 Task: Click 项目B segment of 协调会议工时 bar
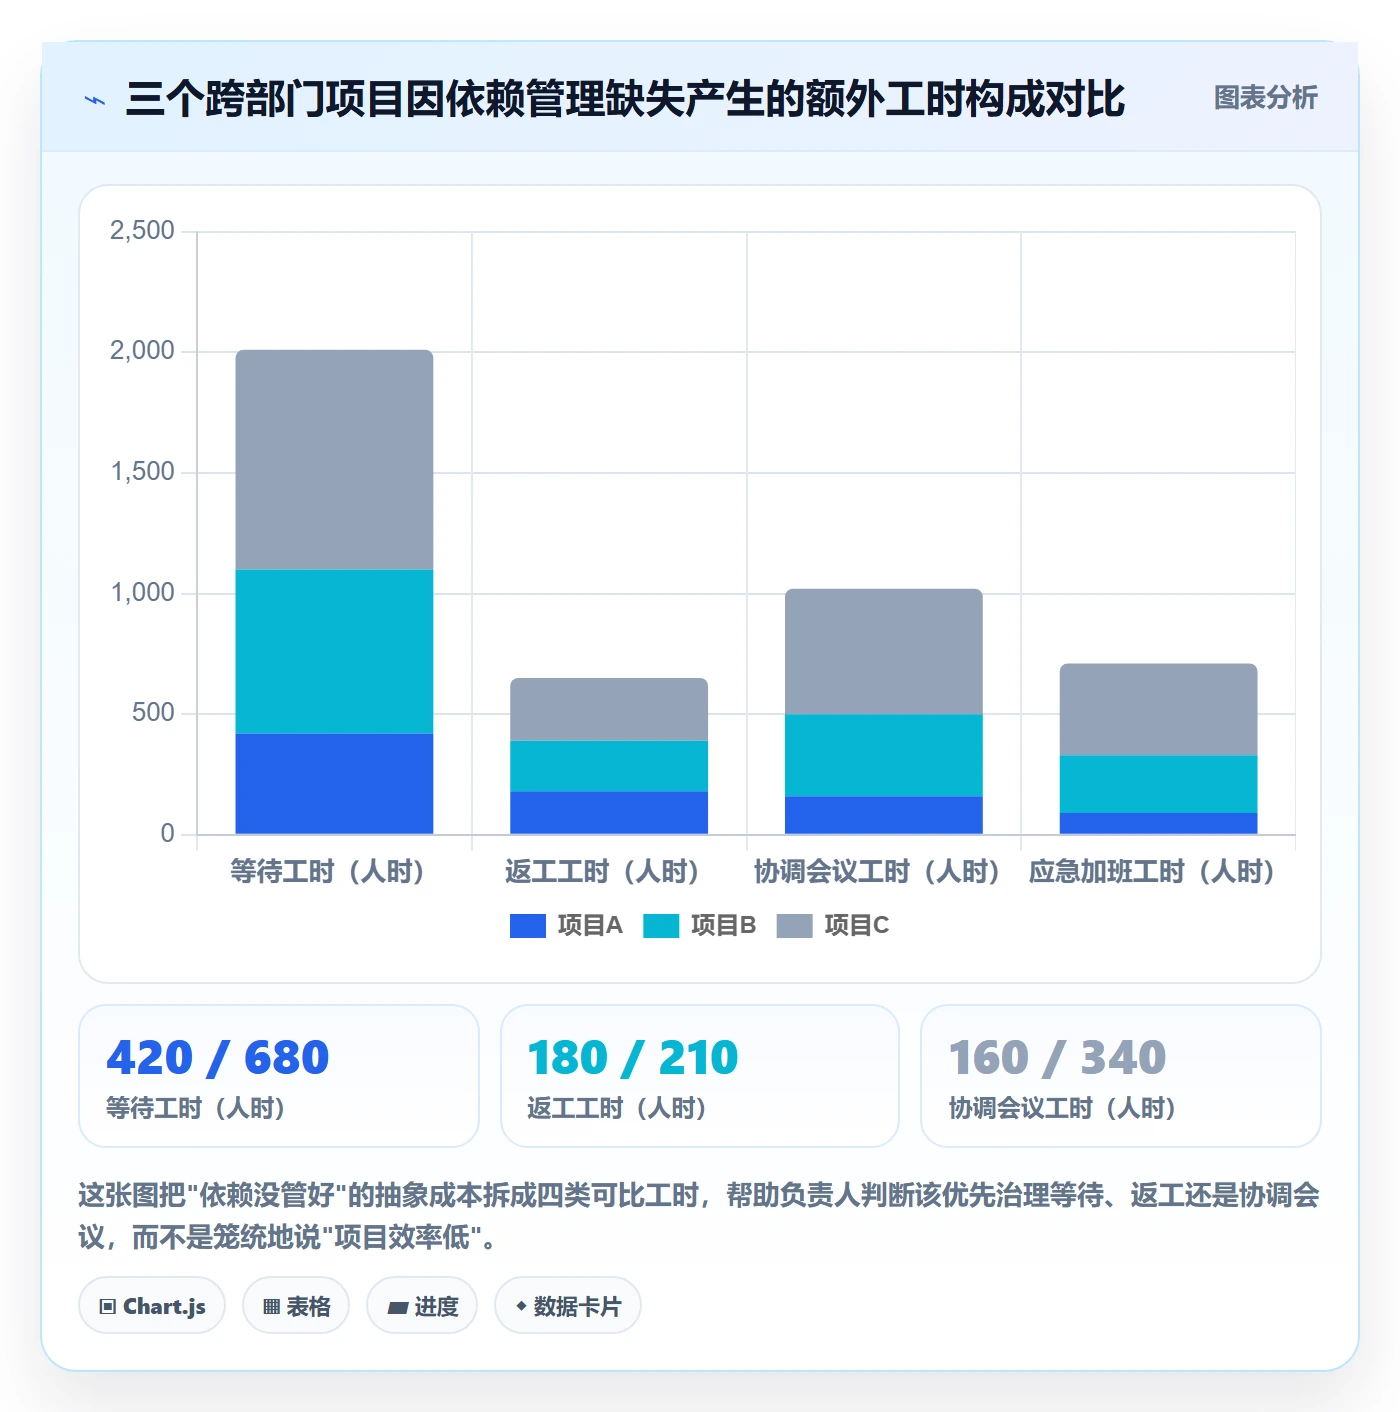click(884, 755)
